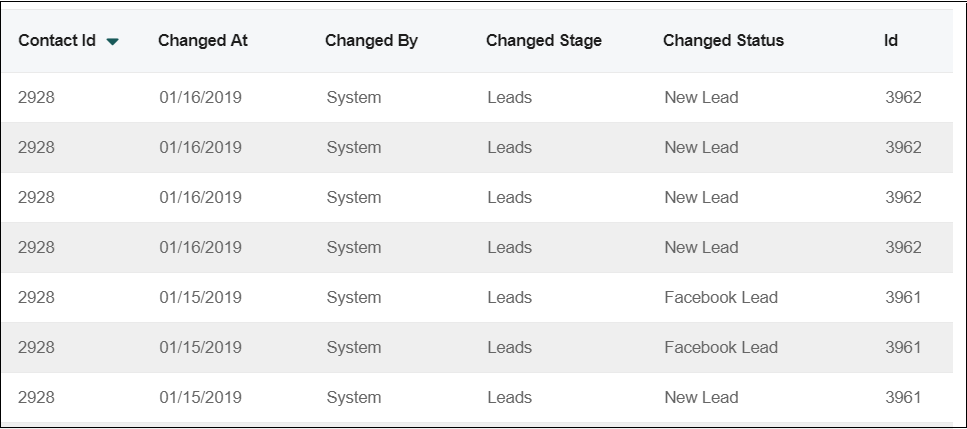
Task: Sort by Changed At column header
Action: [203, 41]
